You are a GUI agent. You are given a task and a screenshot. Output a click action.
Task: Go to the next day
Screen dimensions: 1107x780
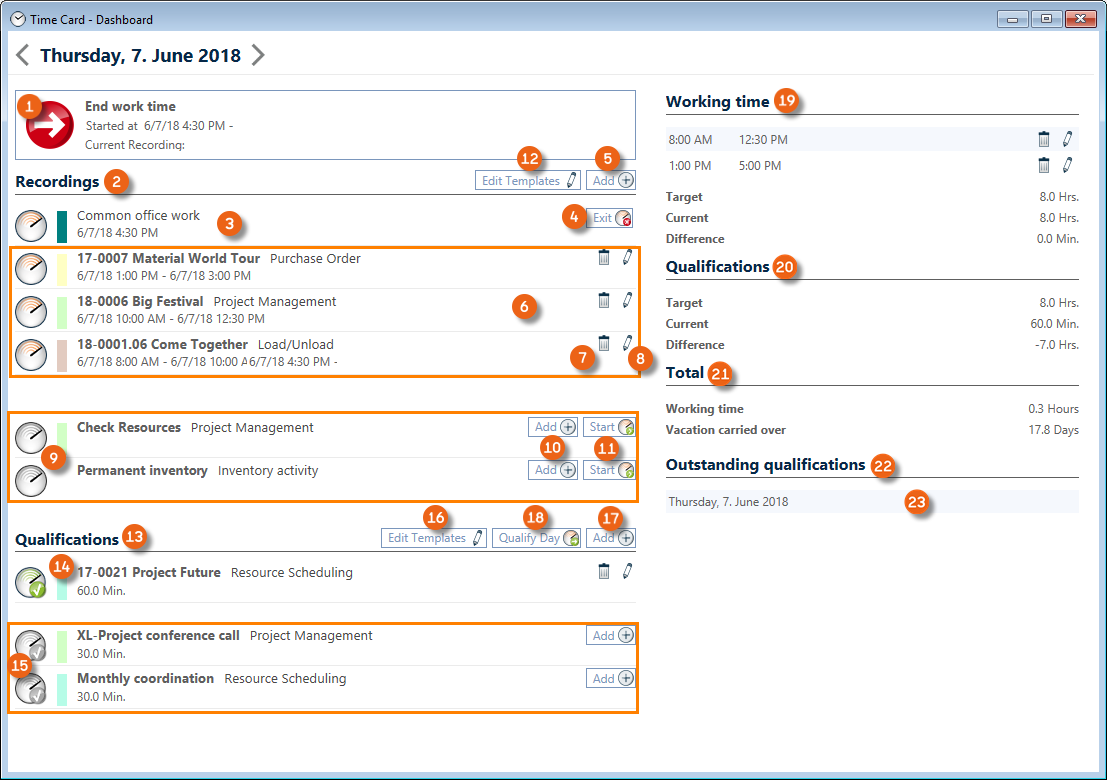click(258, 55)
